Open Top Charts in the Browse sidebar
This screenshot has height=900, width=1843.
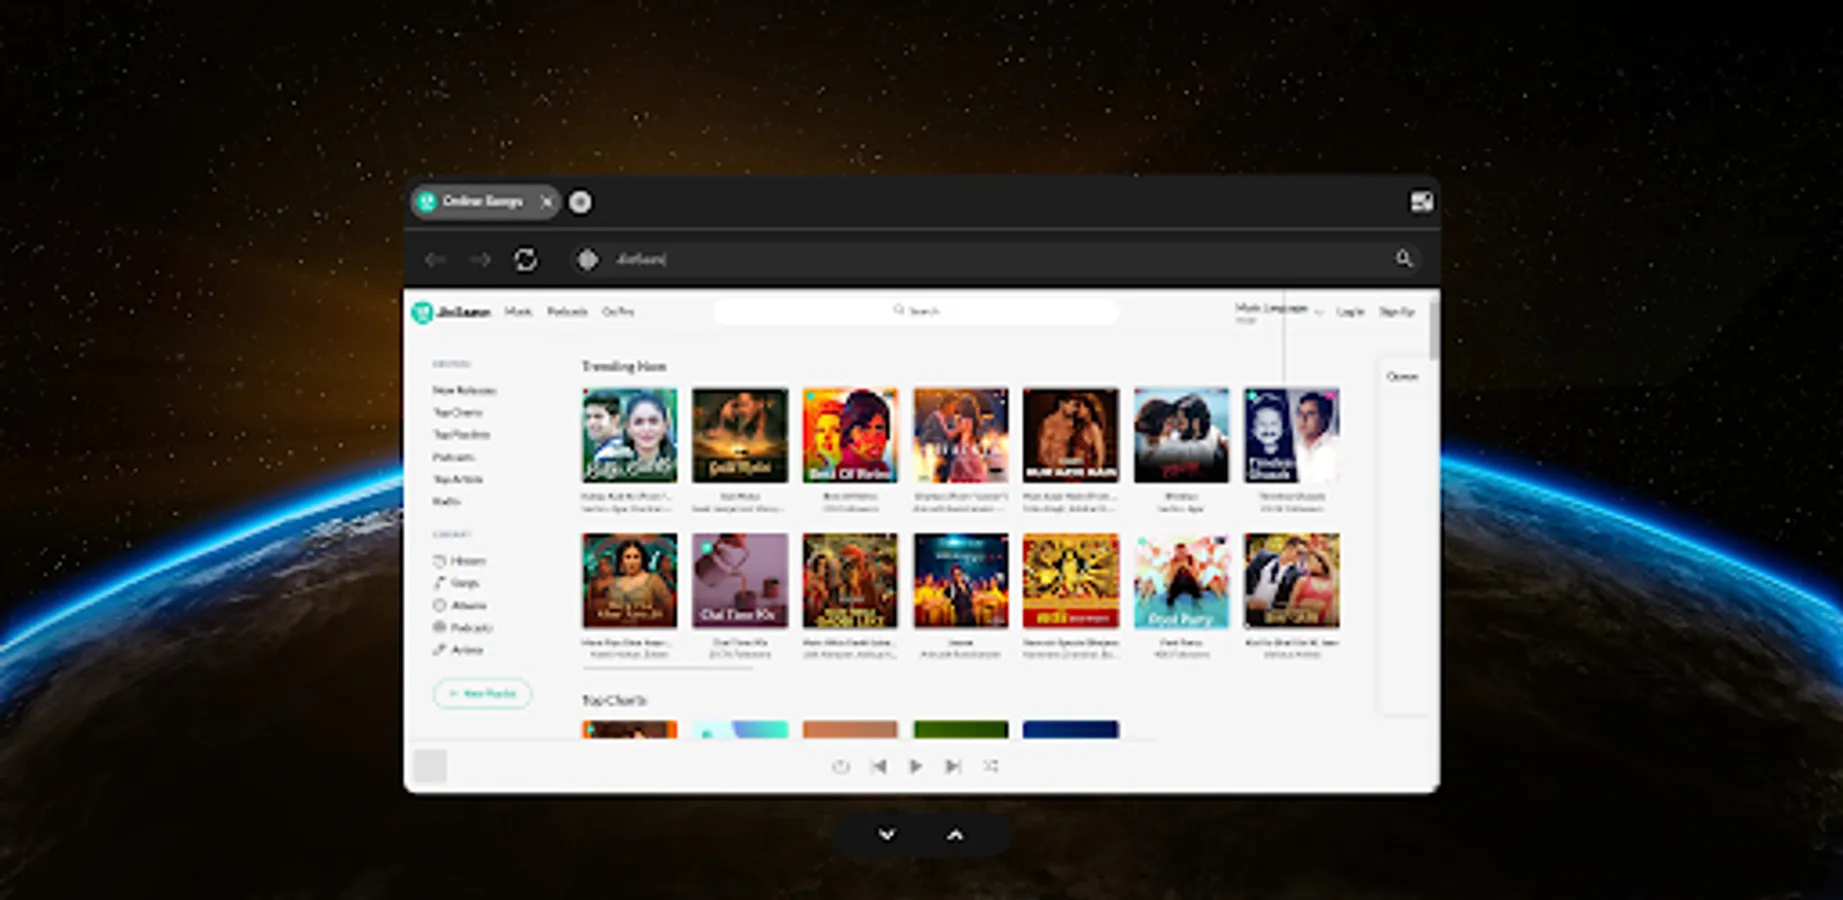point(457,413)
